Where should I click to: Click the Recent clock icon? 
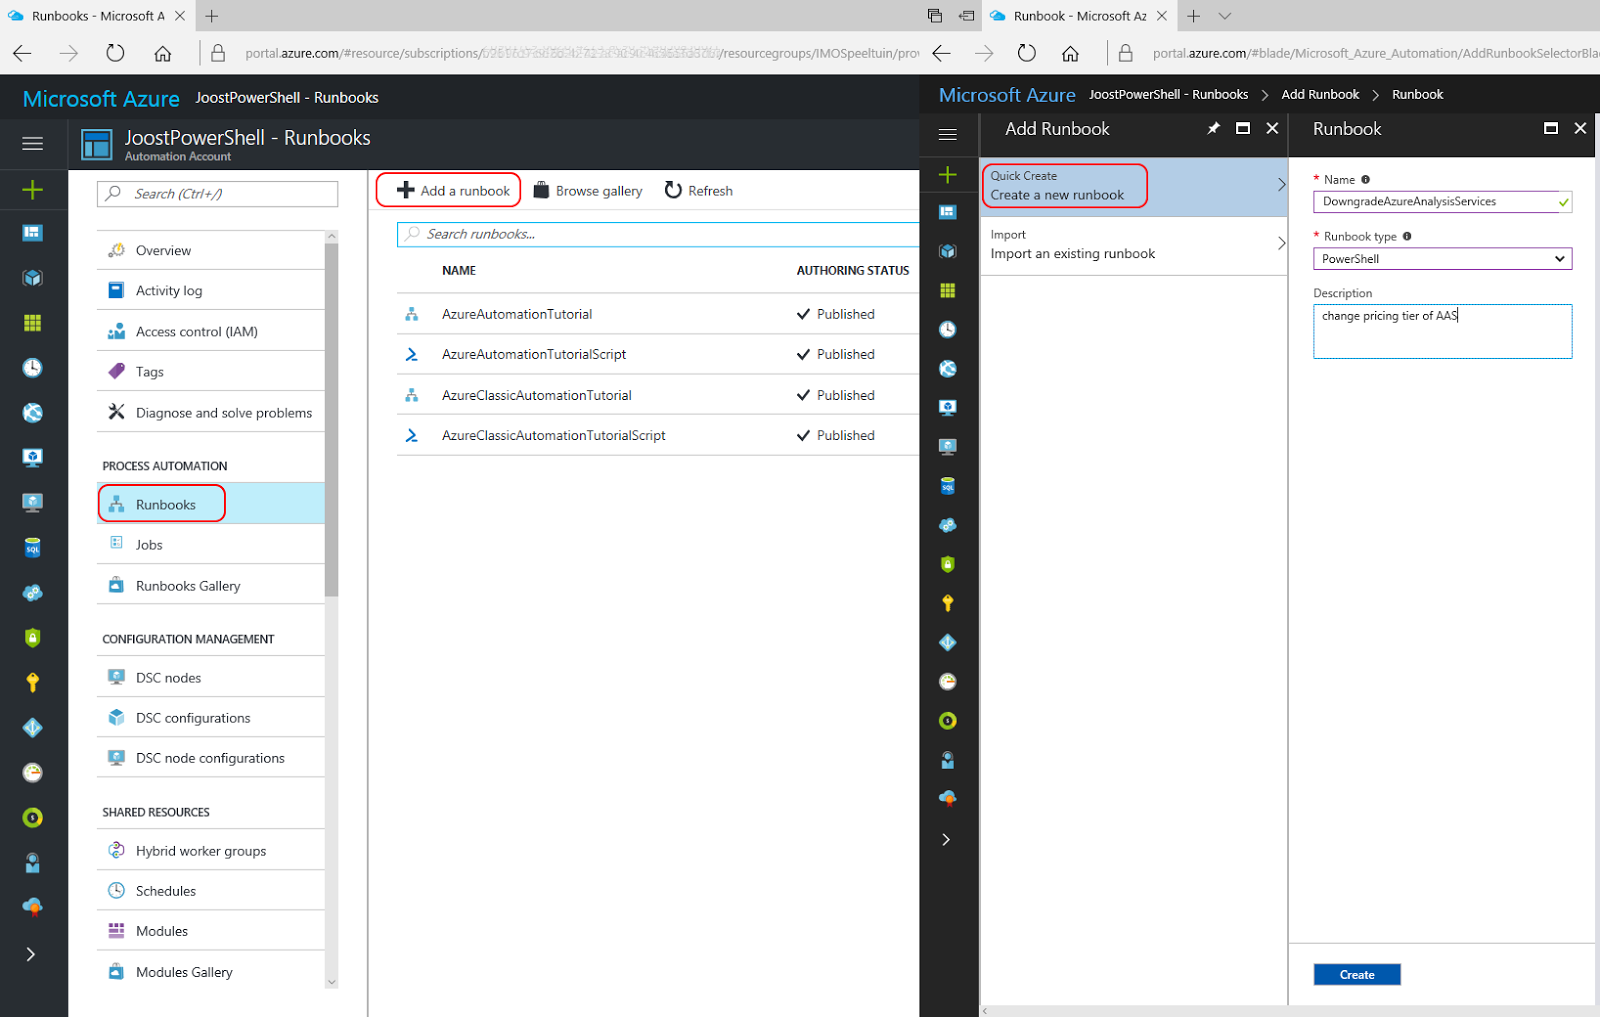click(x=33, y=367)
